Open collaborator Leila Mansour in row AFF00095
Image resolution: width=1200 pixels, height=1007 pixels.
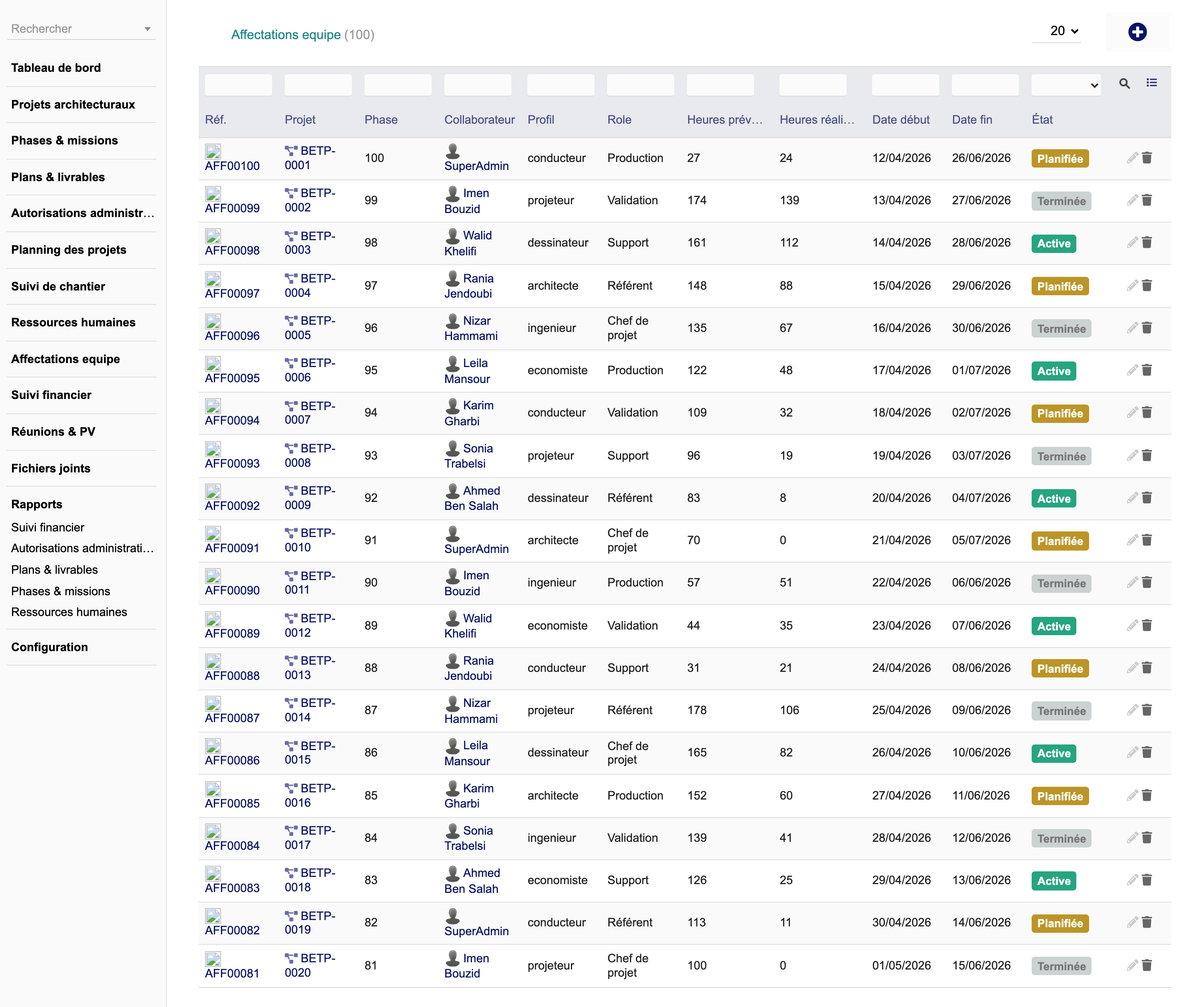pos(468,371)
